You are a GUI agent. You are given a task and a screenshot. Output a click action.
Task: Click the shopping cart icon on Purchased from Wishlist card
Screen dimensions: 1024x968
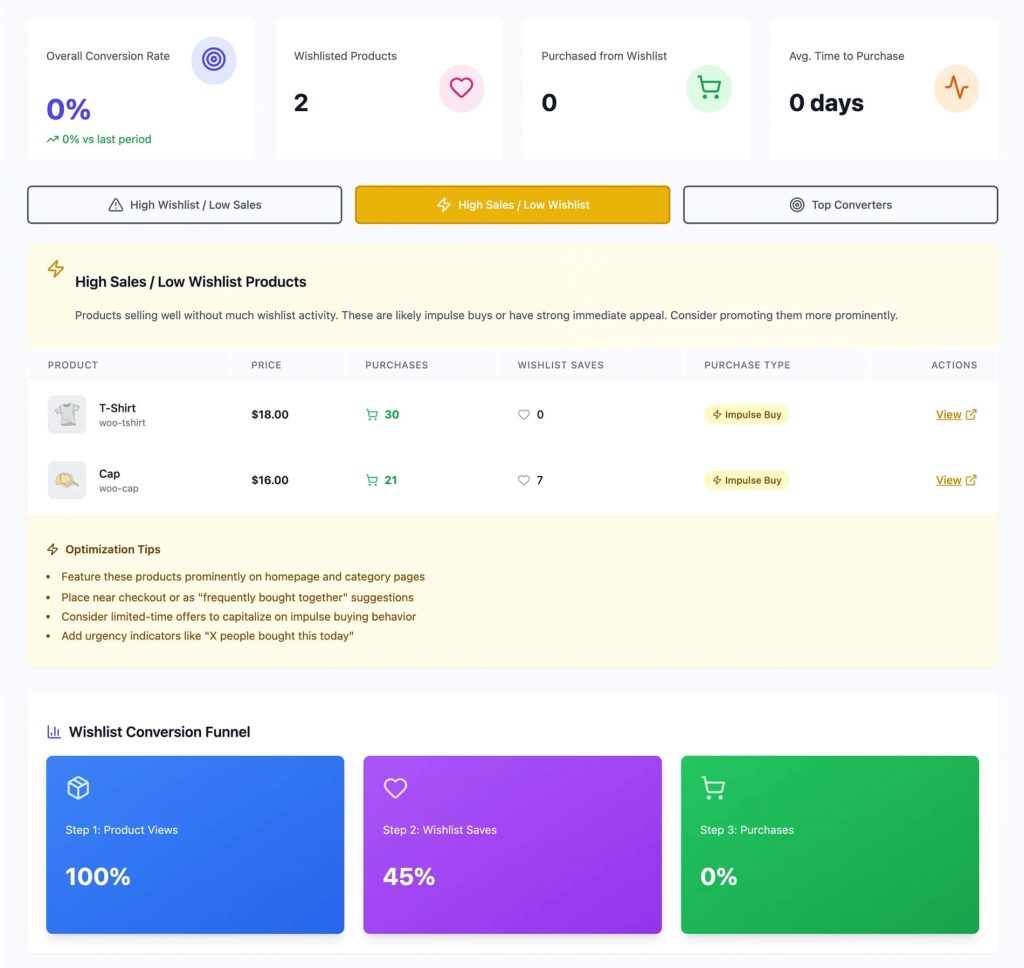pyautogui.click(x=709, y=88)
